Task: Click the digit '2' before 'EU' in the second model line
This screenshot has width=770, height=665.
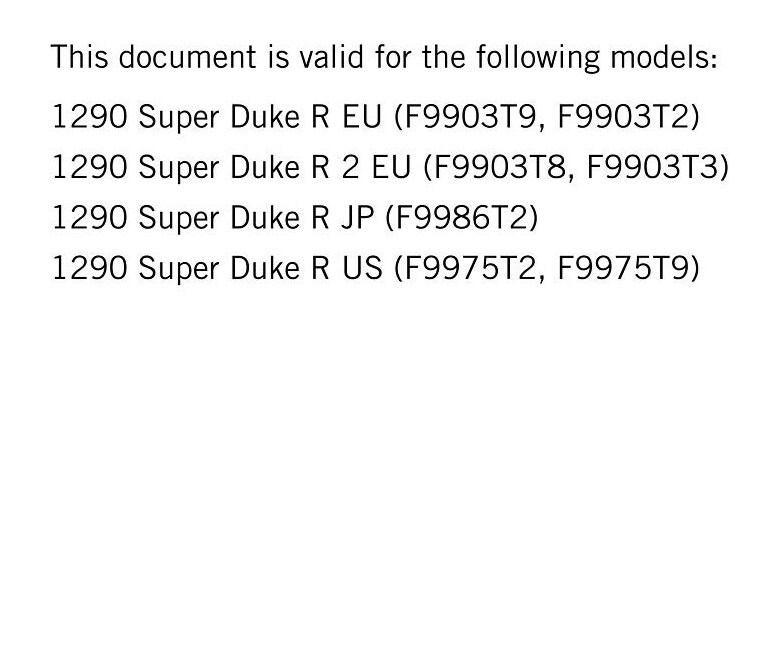Action: point(350,166)
